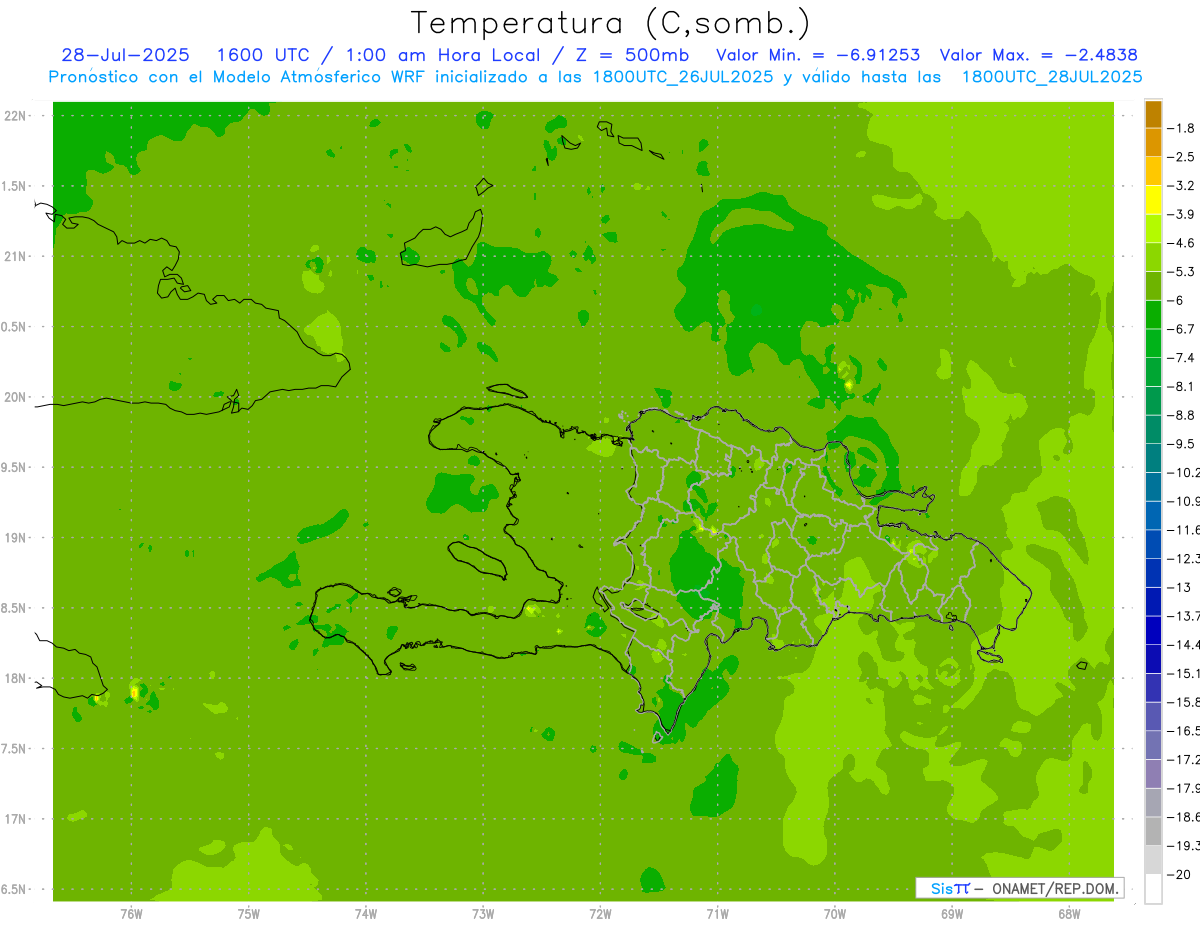Click the -8.1 colorbar value
This screenshot has width=1200, height=927.
1181,387
